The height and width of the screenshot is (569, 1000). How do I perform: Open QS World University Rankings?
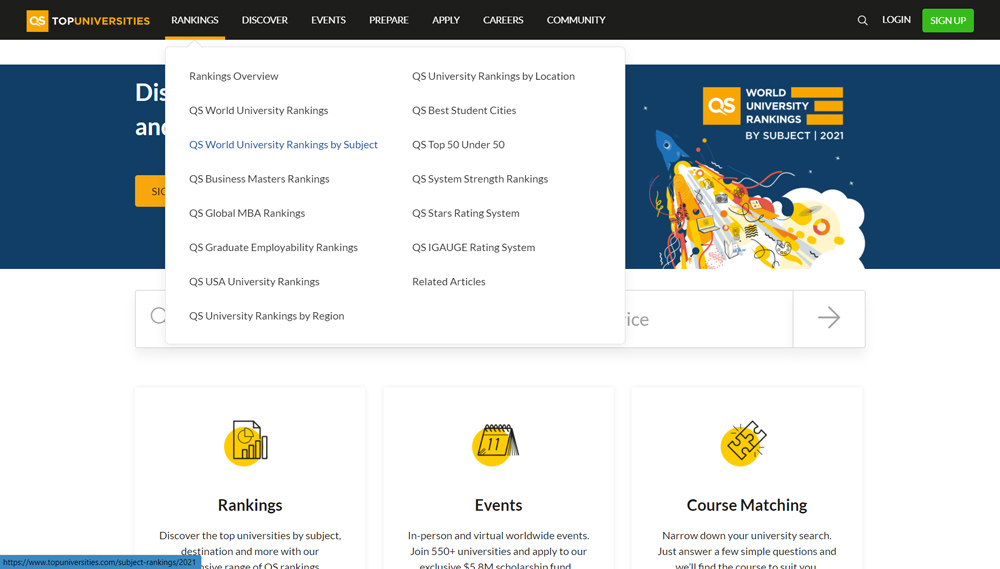258,110
